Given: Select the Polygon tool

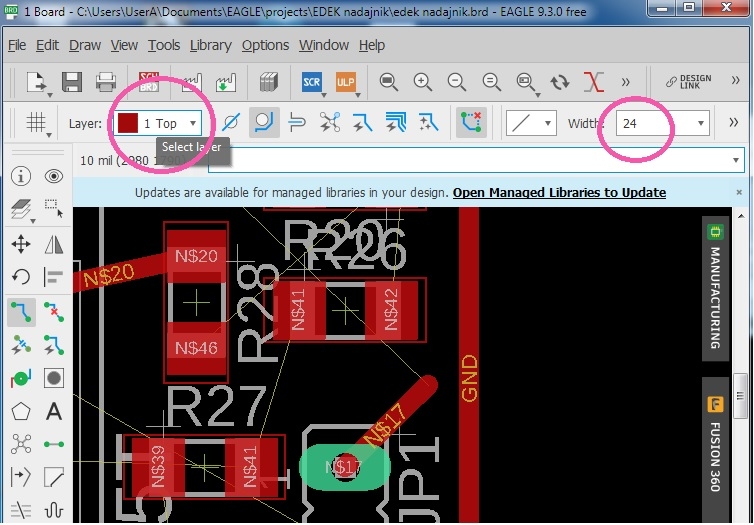Looking at the screenshot, I should pyautogui.click(x=21, y=412).
